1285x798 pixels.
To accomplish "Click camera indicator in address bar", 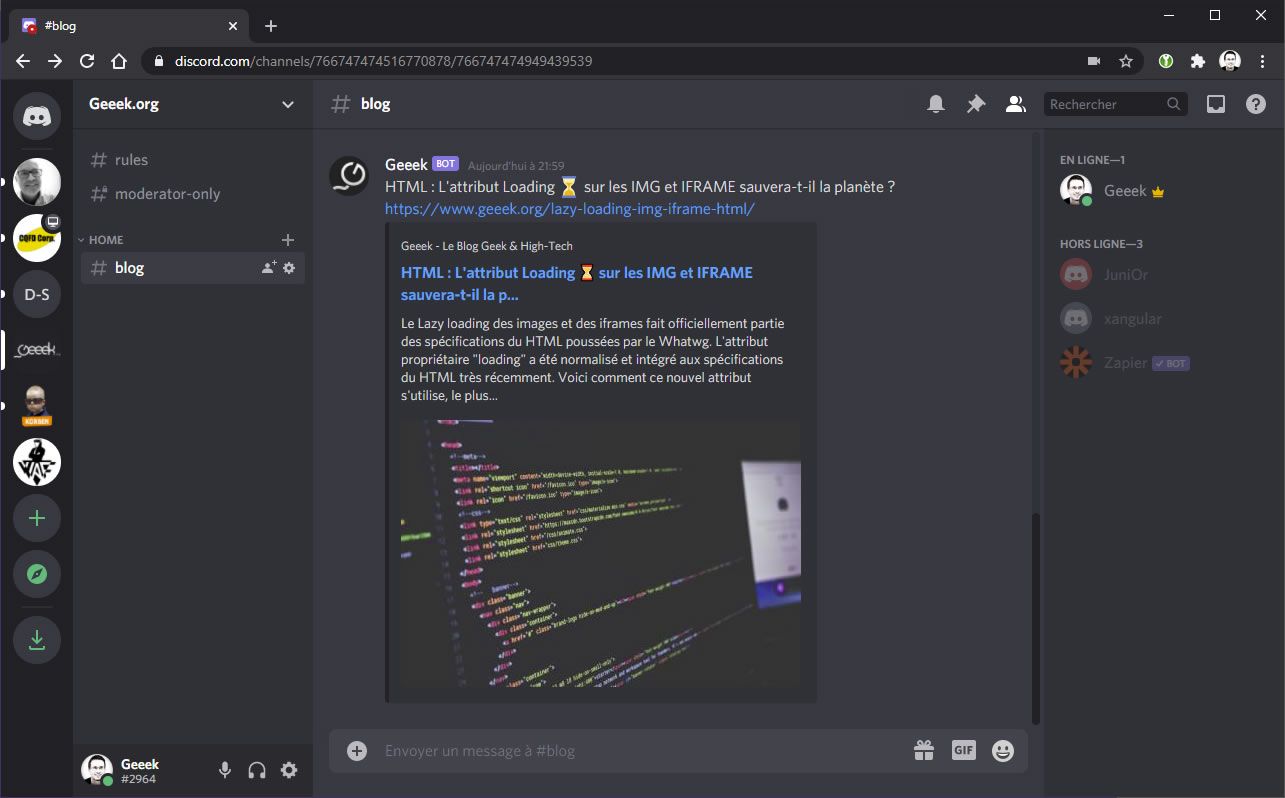I will [1094, 61].
